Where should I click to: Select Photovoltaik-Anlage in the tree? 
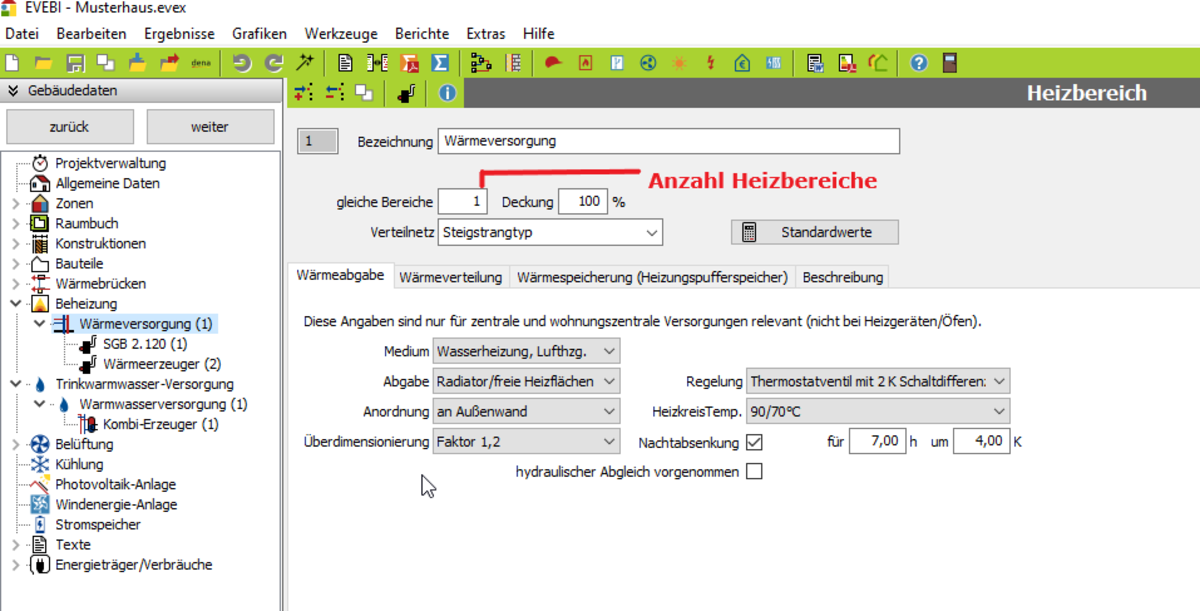pos(115,484)
